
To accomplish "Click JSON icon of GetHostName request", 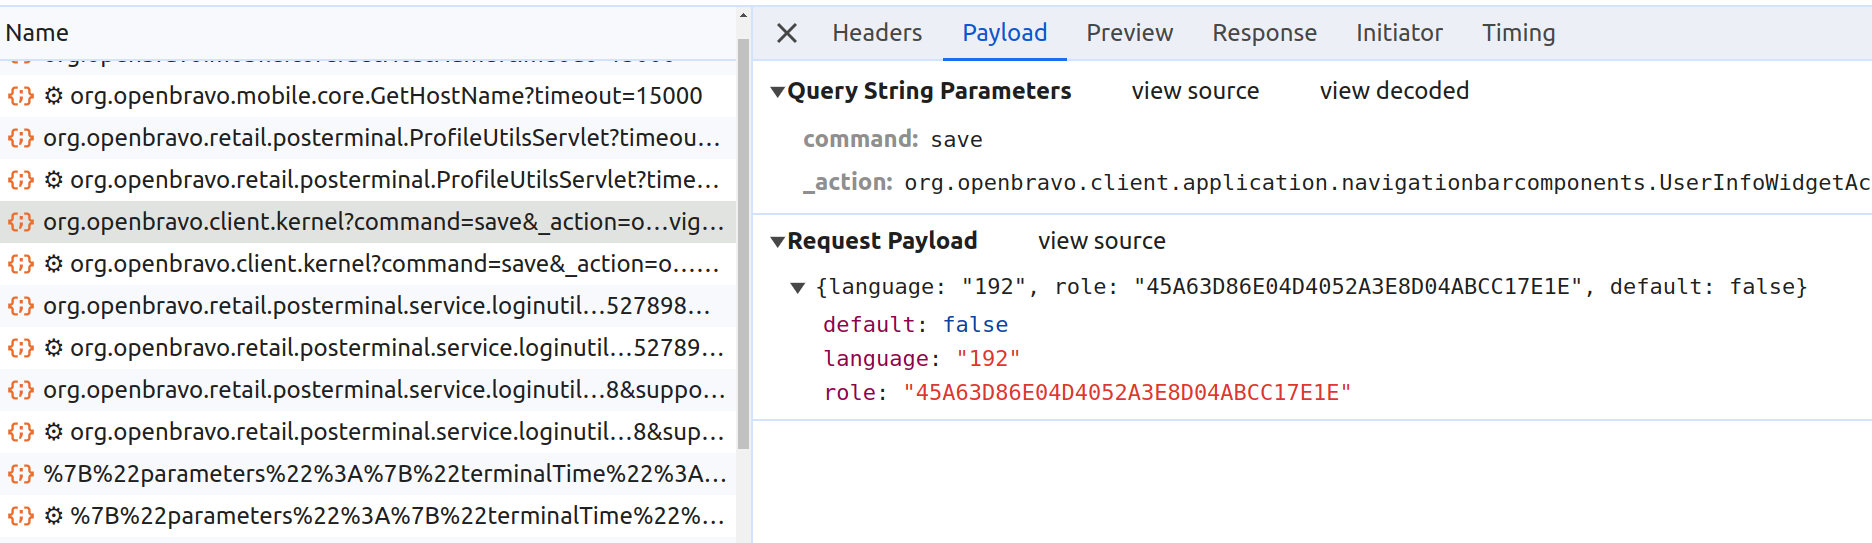I will (20, 96).
